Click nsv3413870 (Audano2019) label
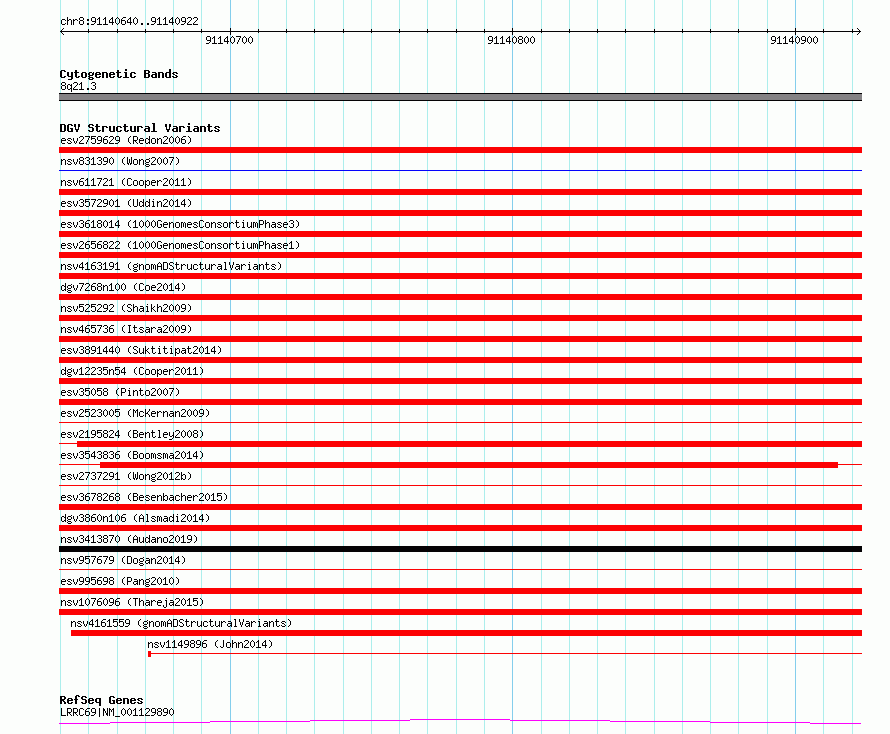This screenshot has width=890, height=734. click(x=129, y=539)
